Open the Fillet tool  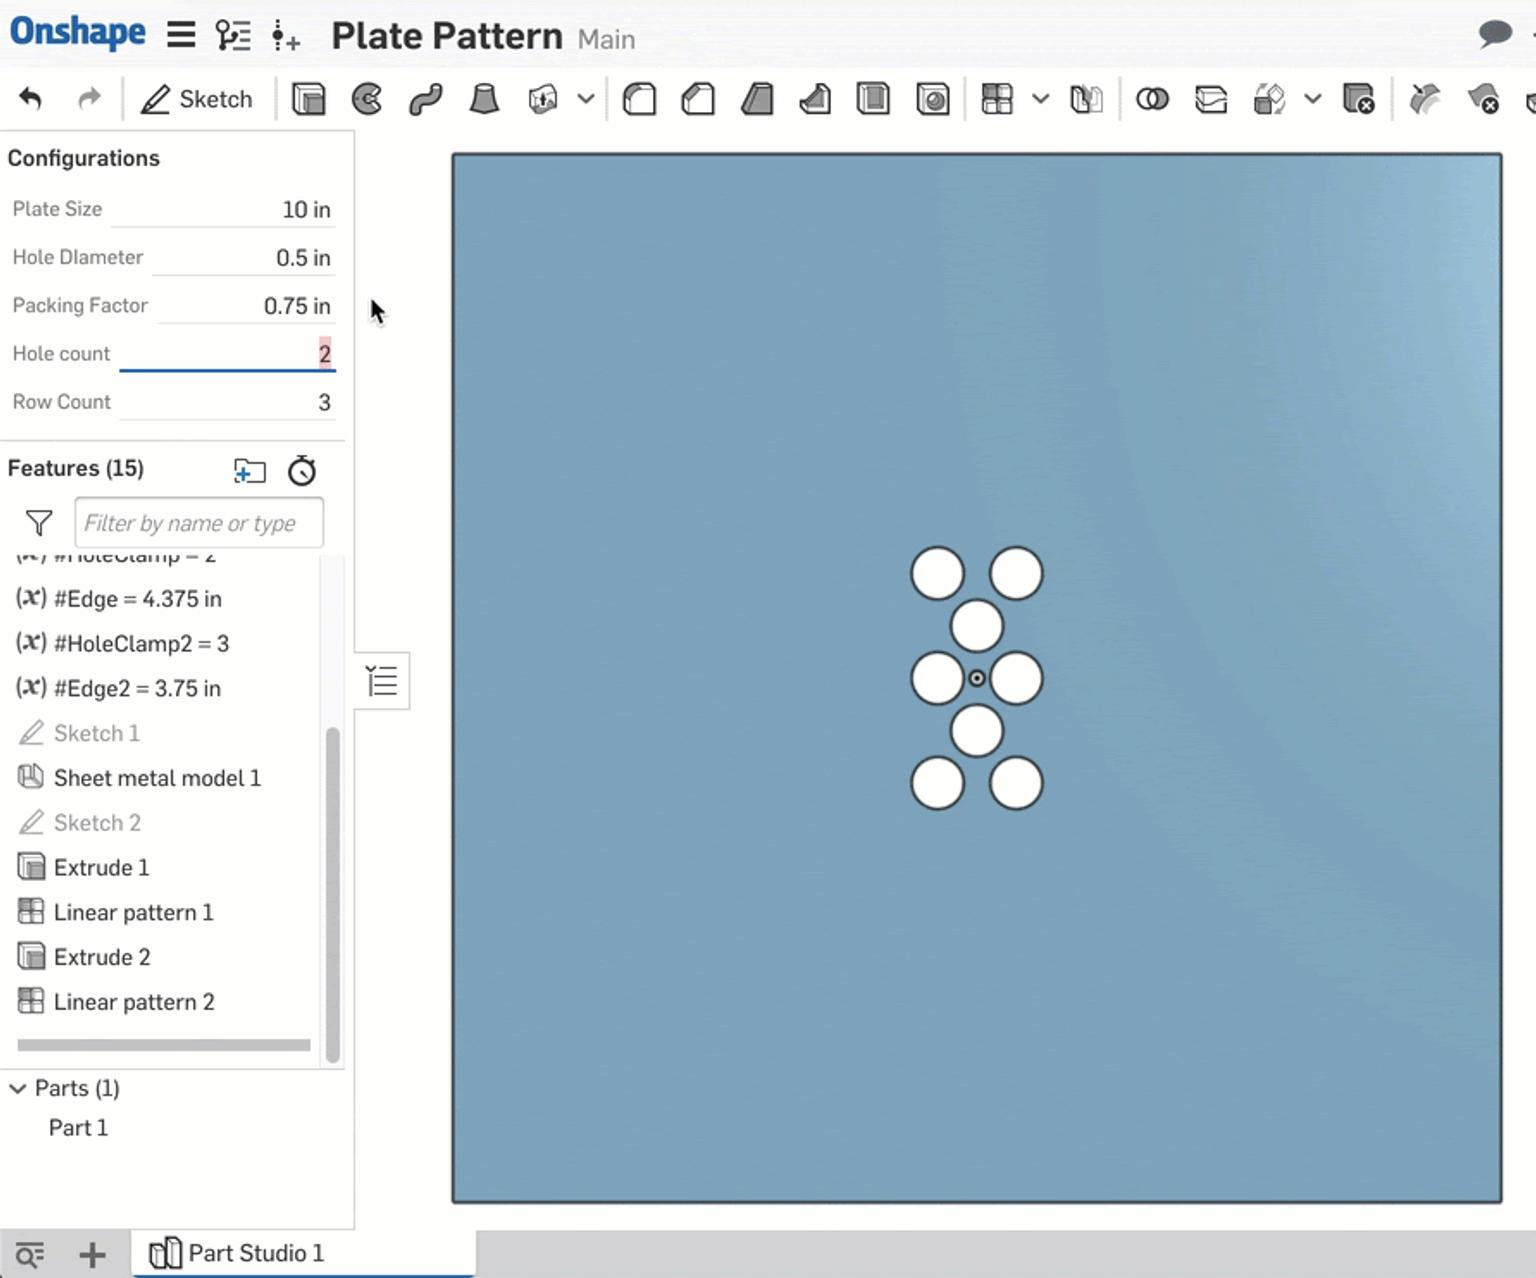640,98
